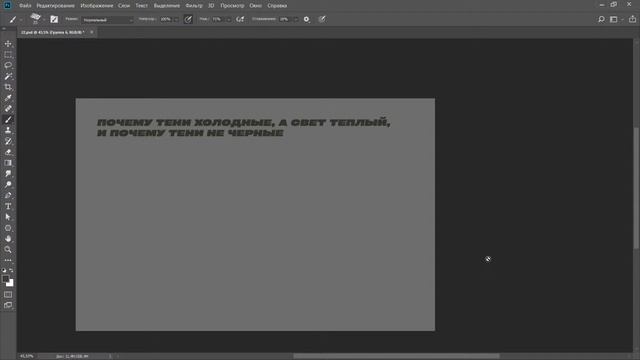Select the History Brush tool
640x360 pixels.
(8, 141)
